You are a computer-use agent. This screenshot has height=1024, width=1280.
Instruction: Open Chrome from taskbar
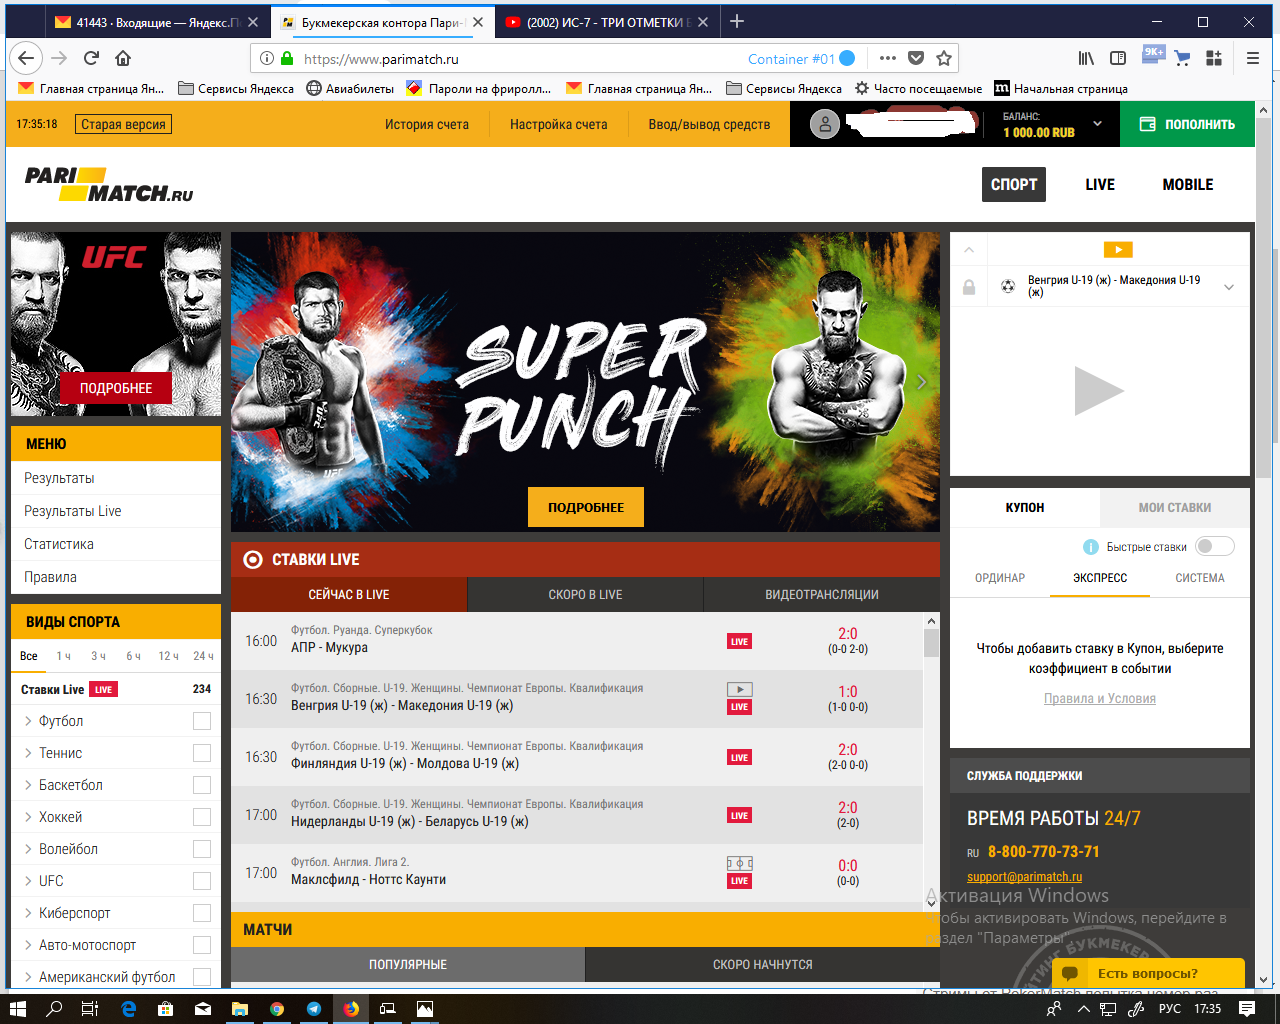[277, 1009]
